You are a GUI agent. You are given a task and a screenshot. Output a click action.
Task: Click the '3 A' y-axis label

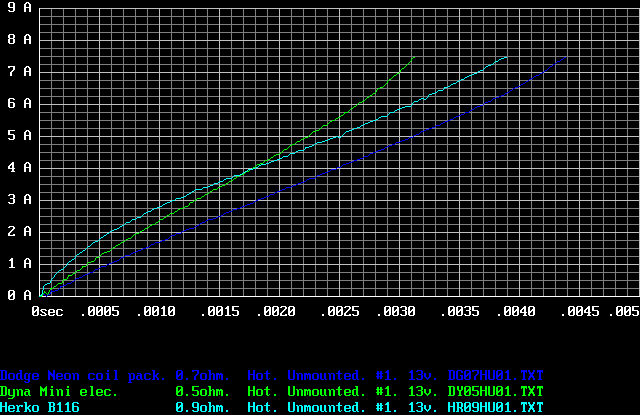point(19,199)
